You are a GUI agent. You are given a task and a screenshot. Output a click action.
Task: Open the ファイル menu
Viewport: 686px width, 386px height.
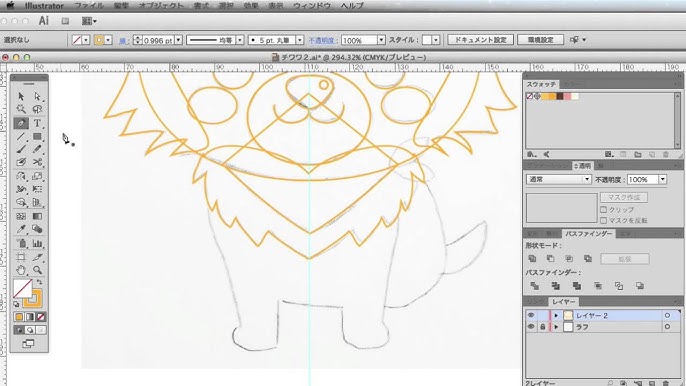[89, 6]
